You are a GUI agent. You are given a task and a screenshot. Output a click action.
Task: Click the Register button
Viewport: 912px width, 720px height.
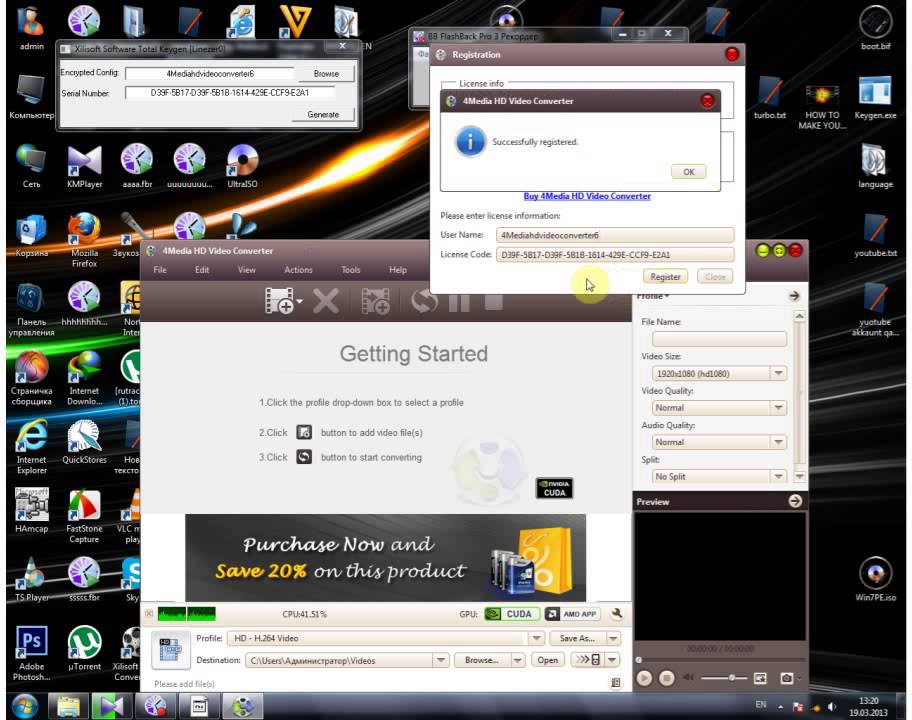665,277
